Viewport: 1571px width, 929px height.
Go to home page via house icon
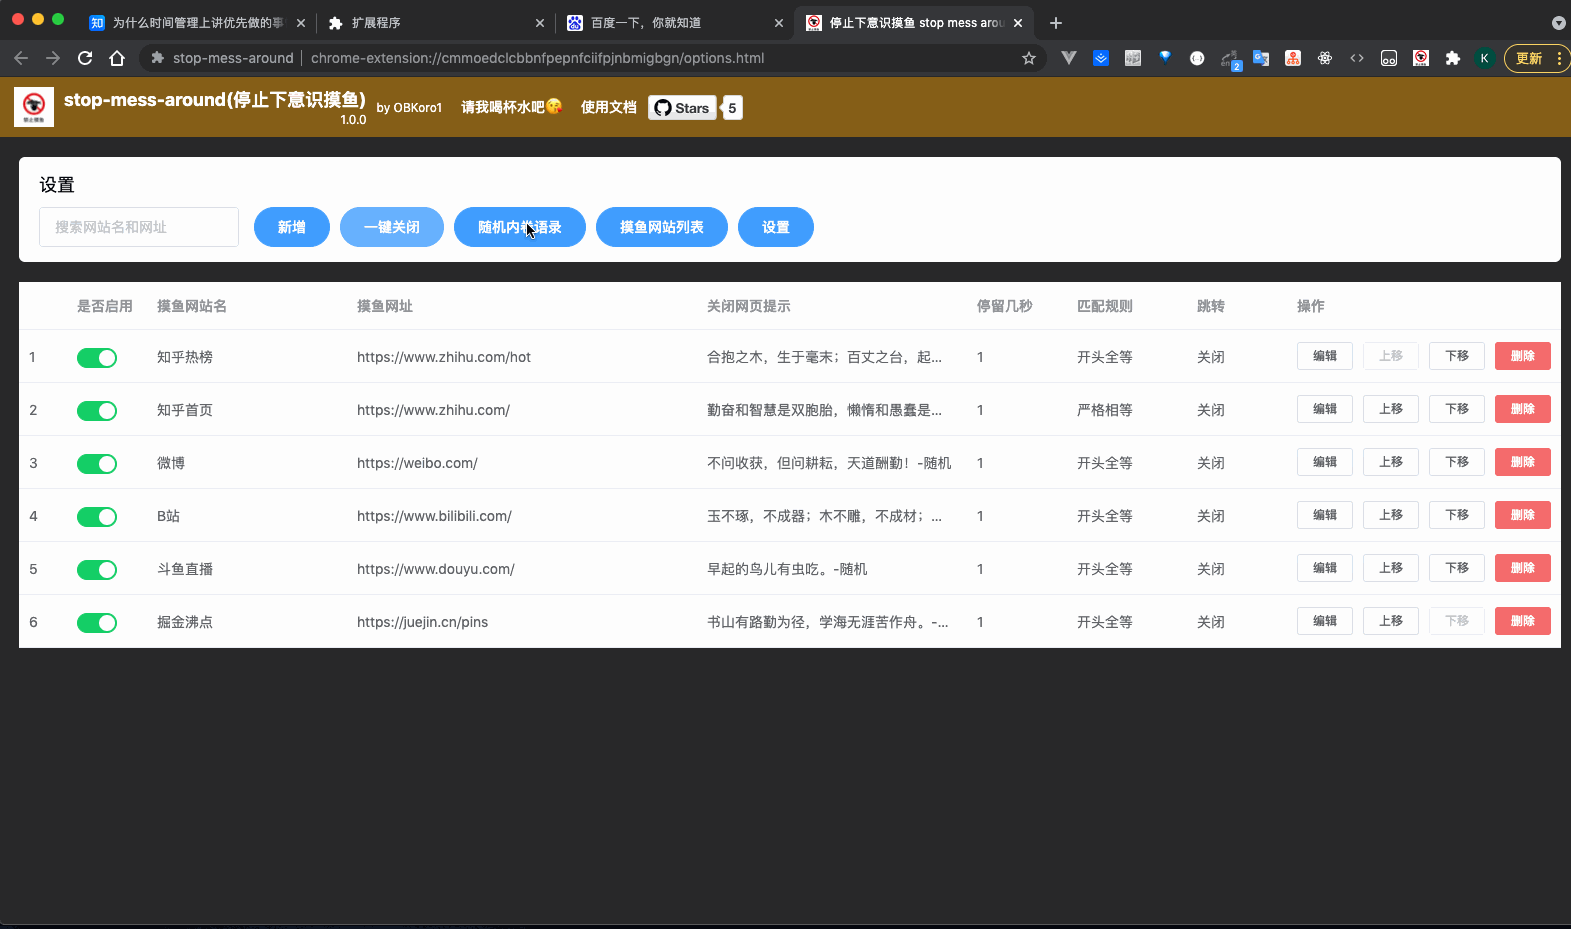117,58
